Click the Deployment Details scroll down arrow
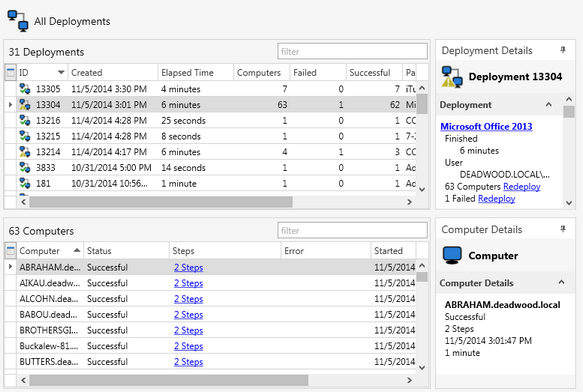Screen dimensions: 583x392 569,203
